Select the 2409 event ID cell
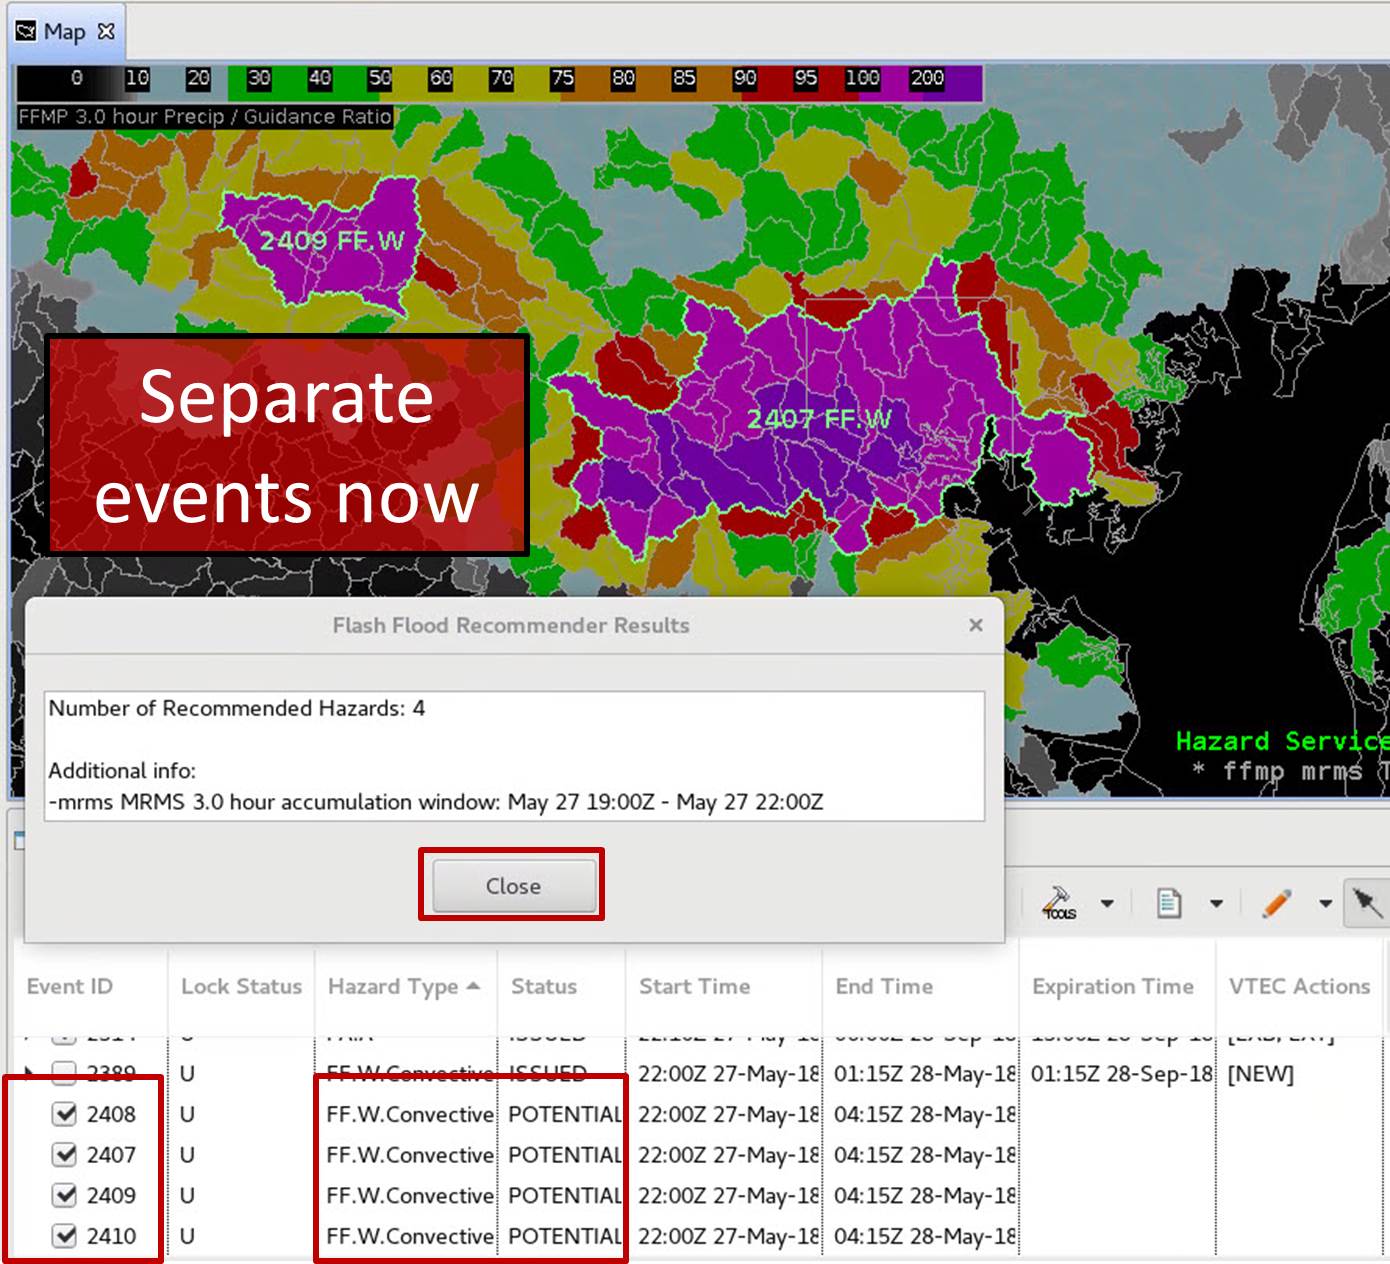The width and height of the screenshot is (1390, 1264). point(111,1195)
